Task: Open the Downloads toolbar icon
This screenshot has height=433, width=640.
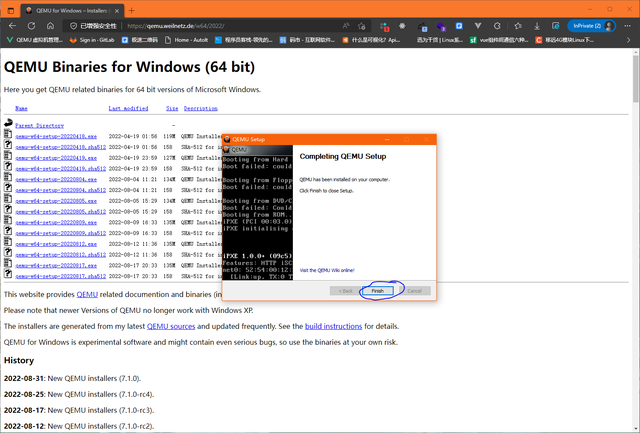Action: pos(537,26)
